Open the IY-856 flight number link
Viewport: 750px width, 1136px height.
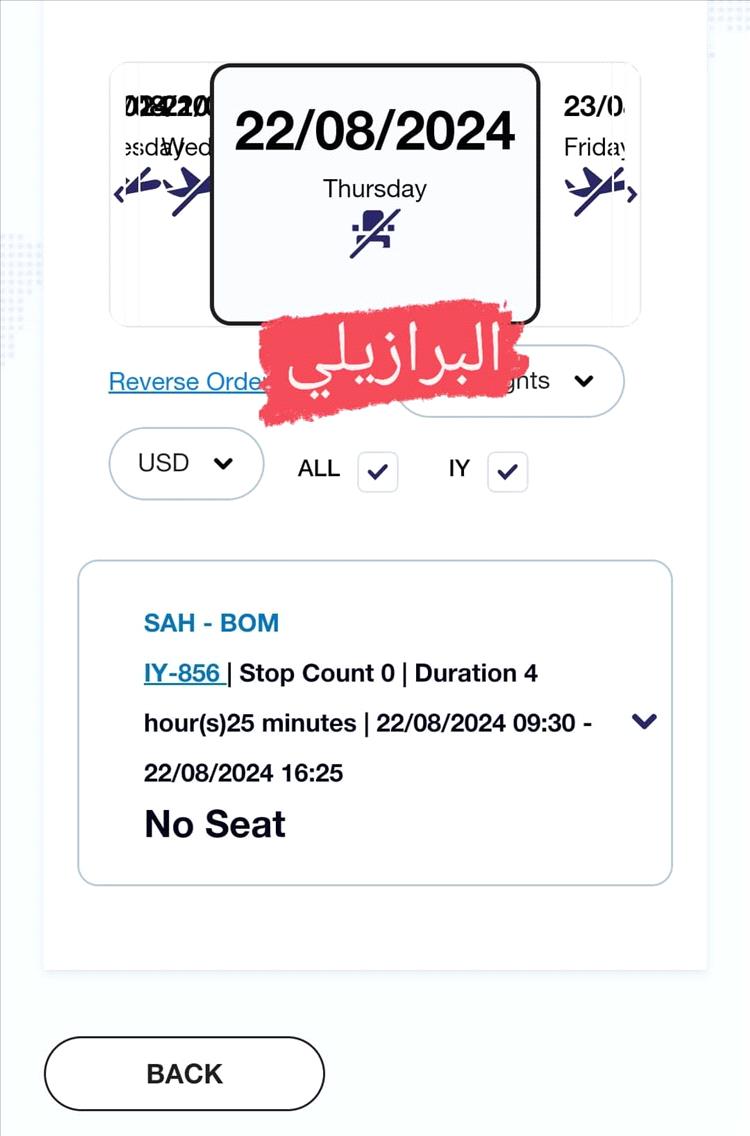(184, 673)
